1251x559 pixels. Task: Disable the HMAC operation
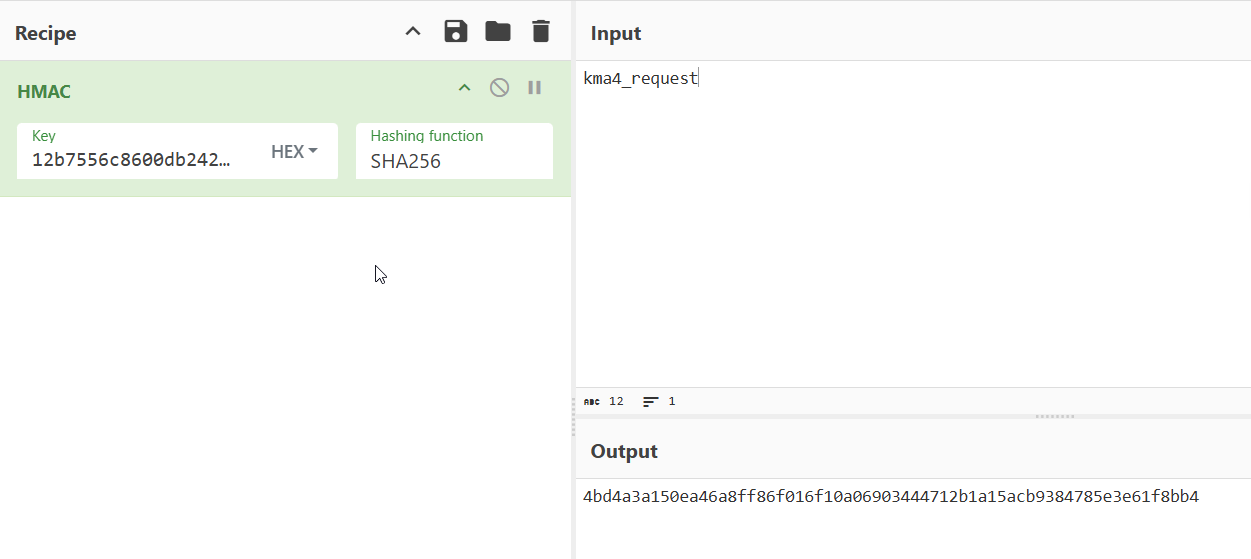(499, 88)
